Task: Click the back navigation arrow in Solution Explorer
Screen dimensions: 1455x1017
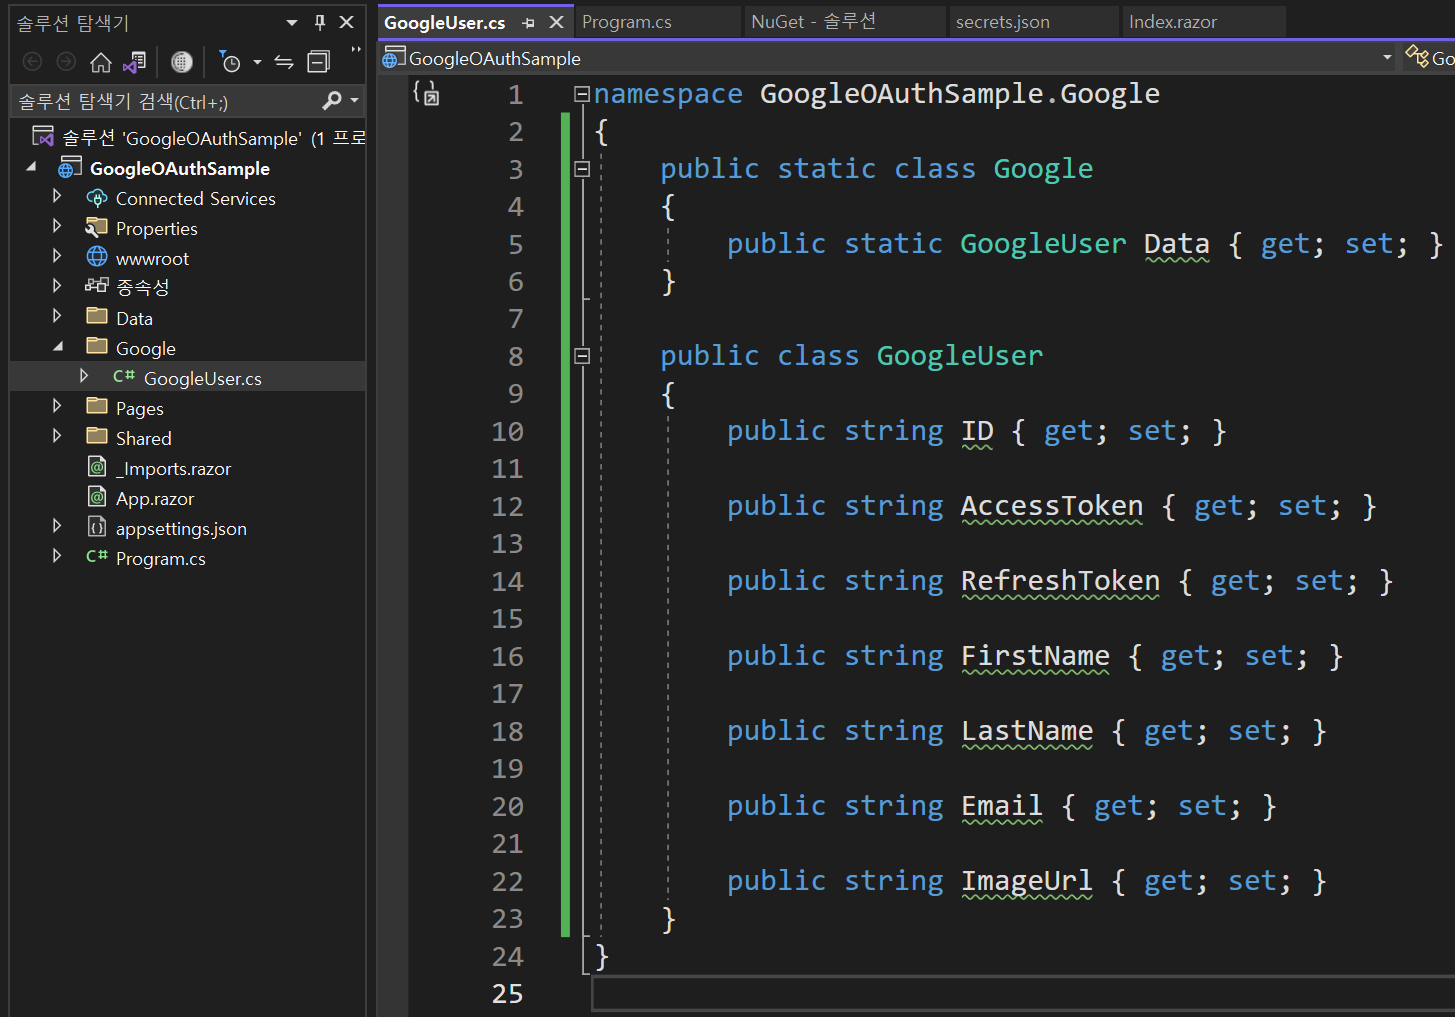Action: (32, 63)
